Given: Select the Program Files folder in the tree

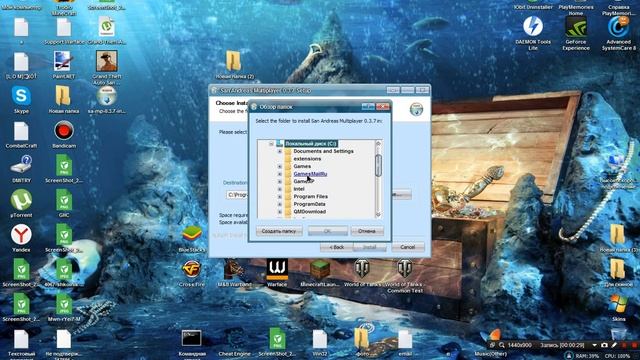Looking at the screenshot, I should point(311,197).
